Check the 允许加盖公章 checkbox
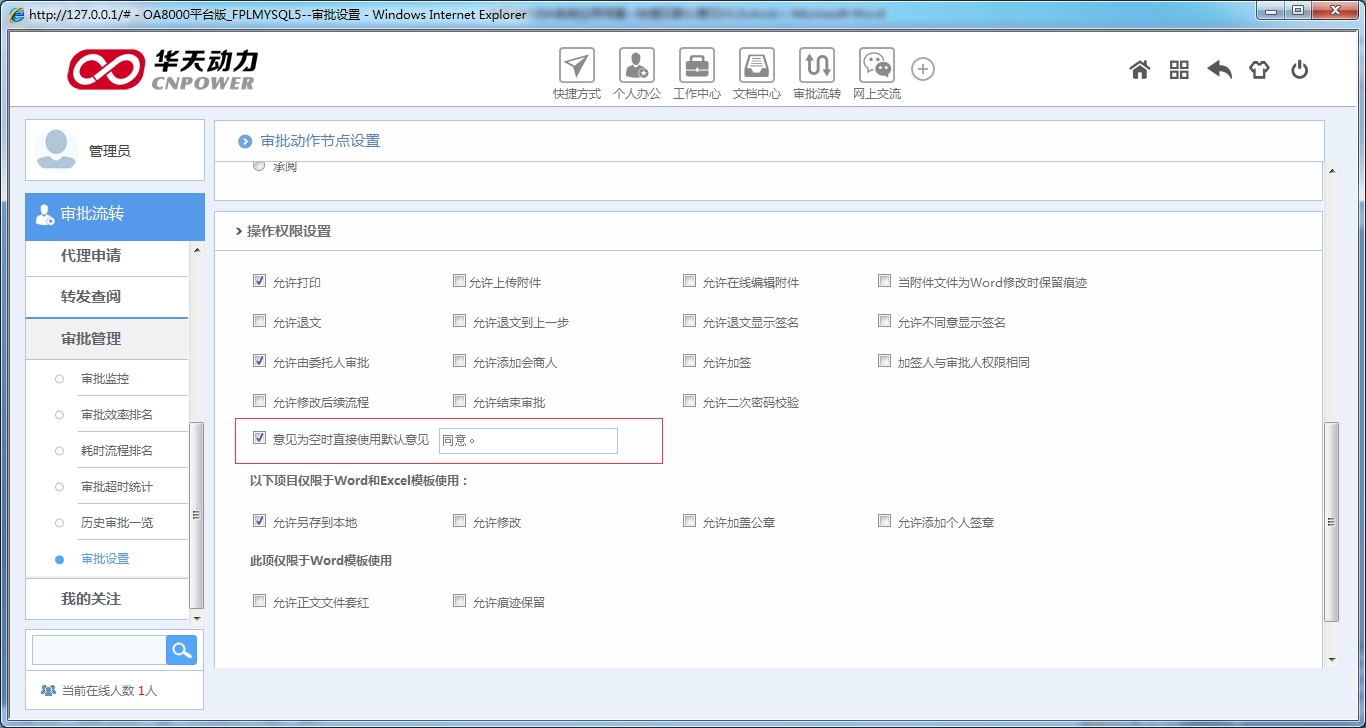 (x=690, y=521)
